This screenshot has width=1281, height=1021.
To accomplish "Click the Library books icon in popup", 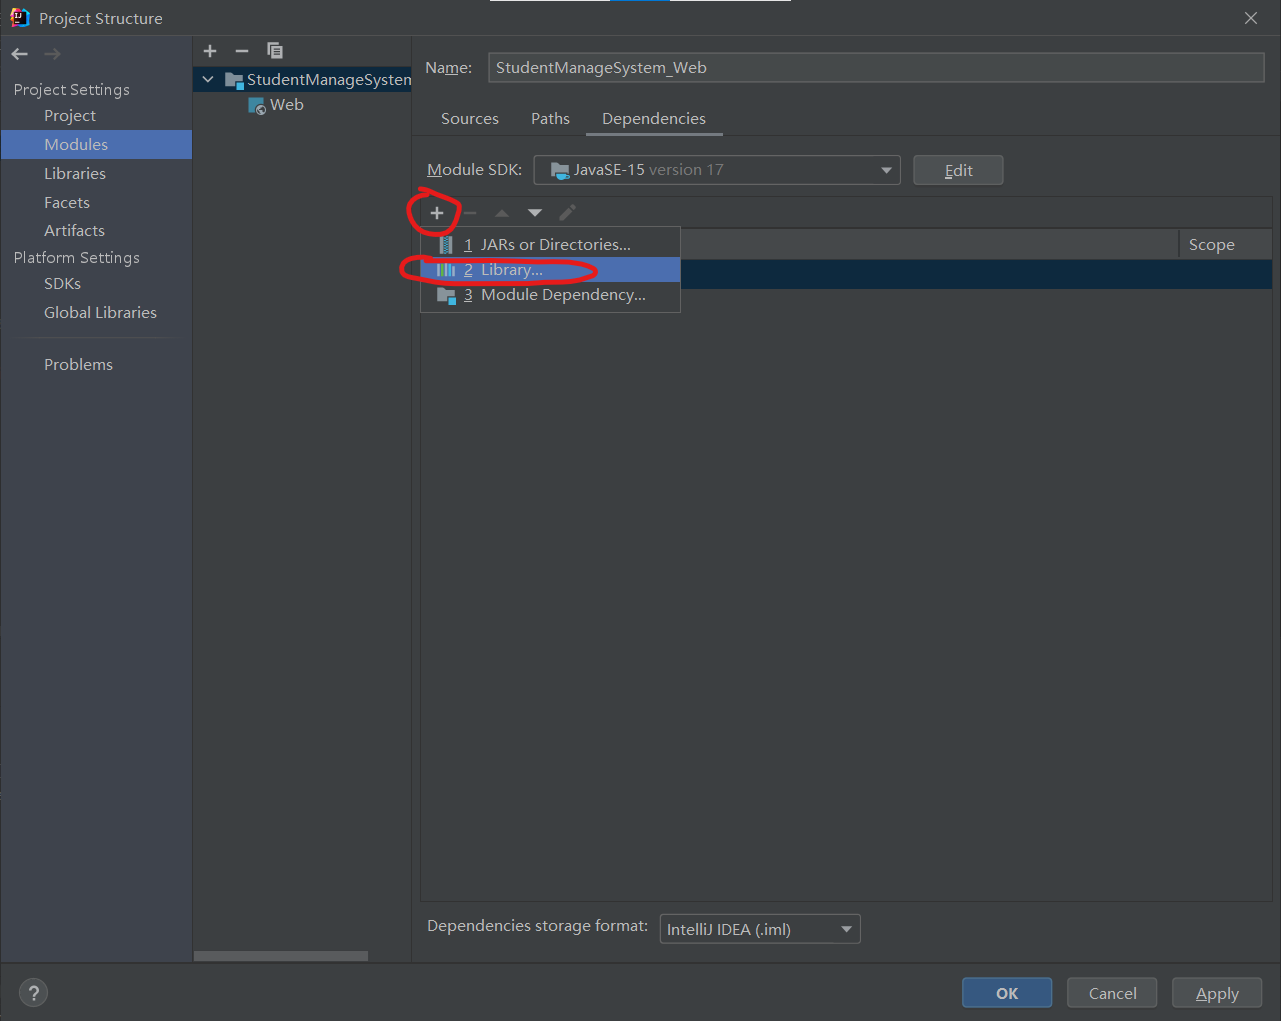I will coord(446,270).
